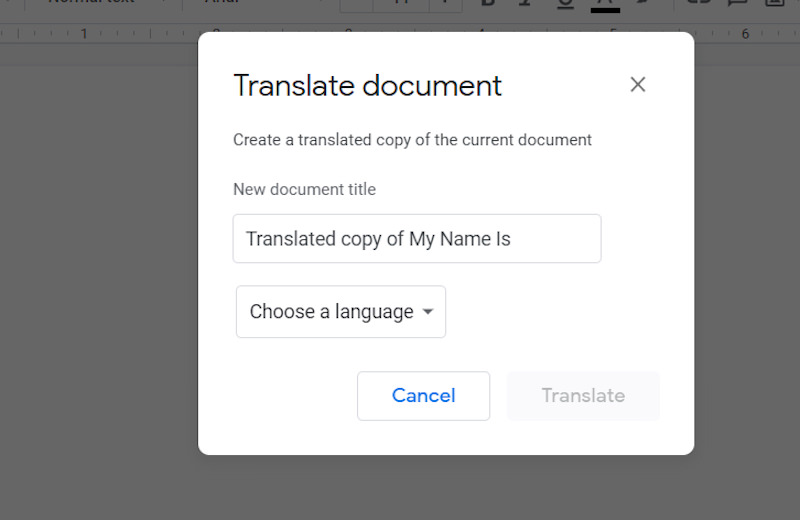The height and width of the screenshot is (520, 800).
Task: Click 'Create a translated copy' description text
Action: click(412, 140)
